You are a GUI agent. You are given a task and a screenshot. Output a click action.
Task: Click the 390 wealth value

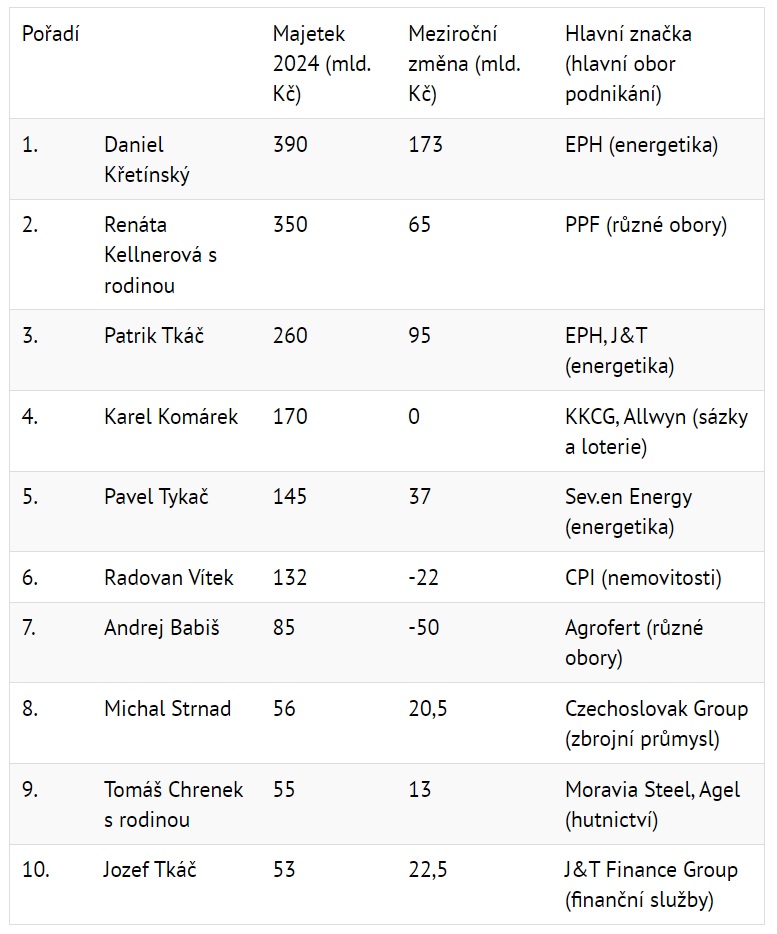[x=290, y=145]
